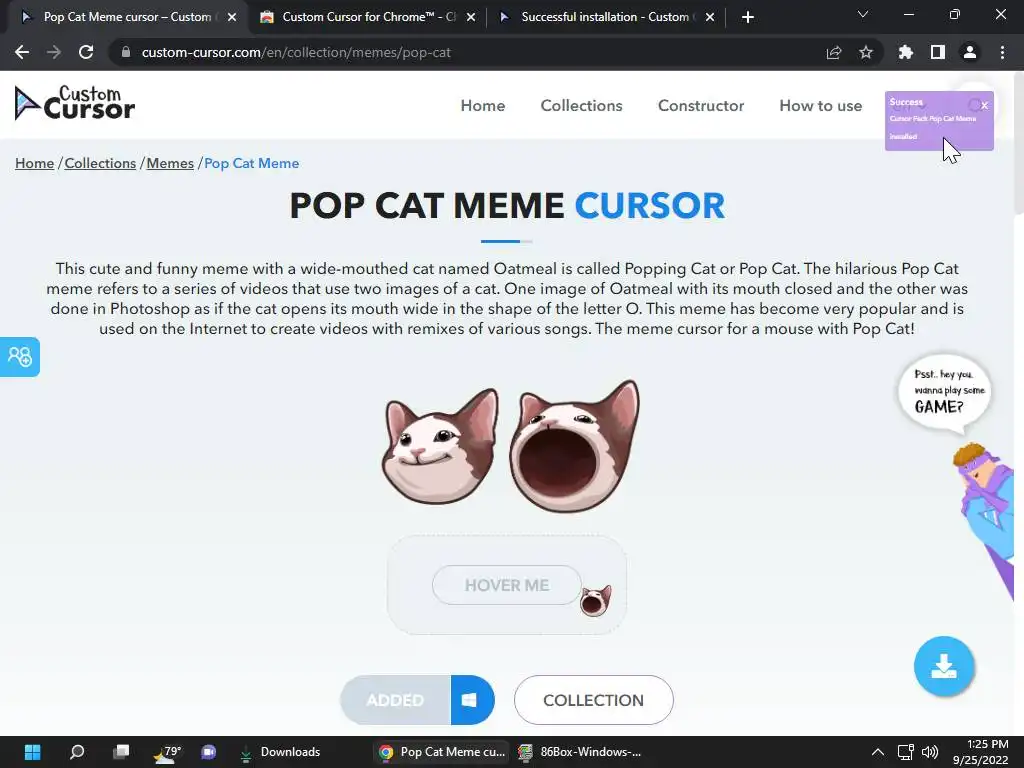
Task: Click the open-mouth Pop Cat image
Action: pyautogui.click(x=575, y=447)
